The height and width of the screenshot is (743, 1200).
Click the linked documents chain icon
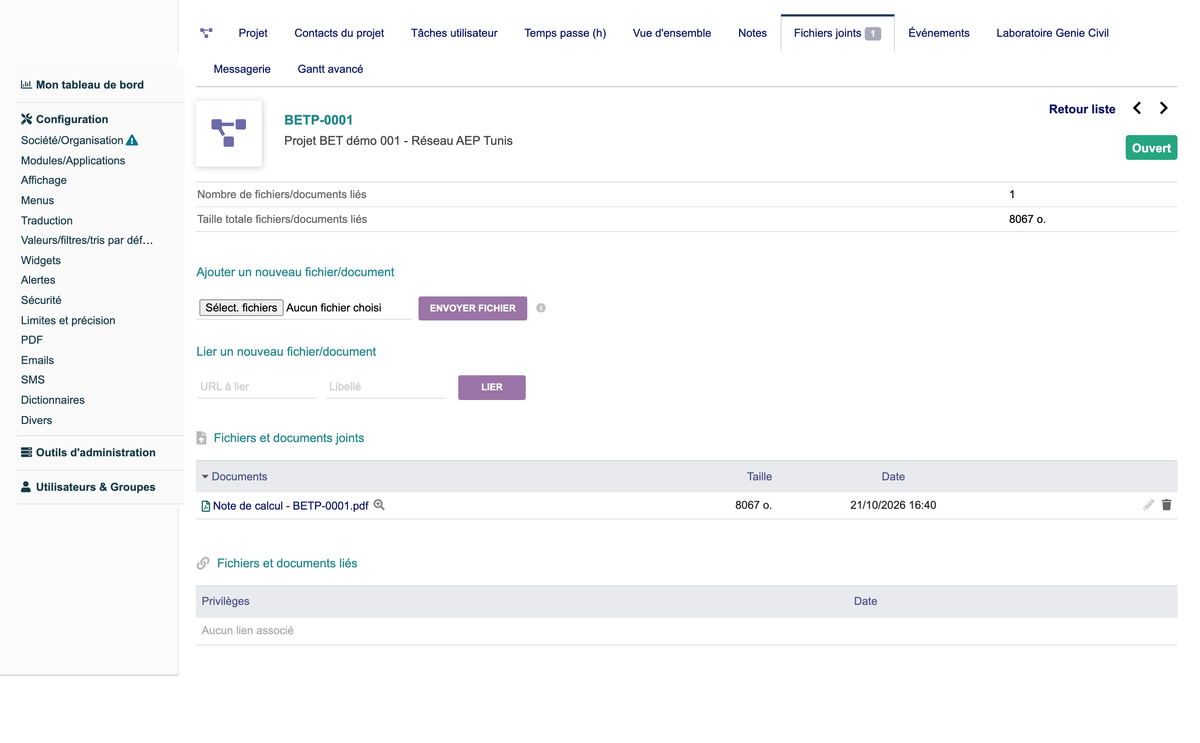[x=203, y=563]
